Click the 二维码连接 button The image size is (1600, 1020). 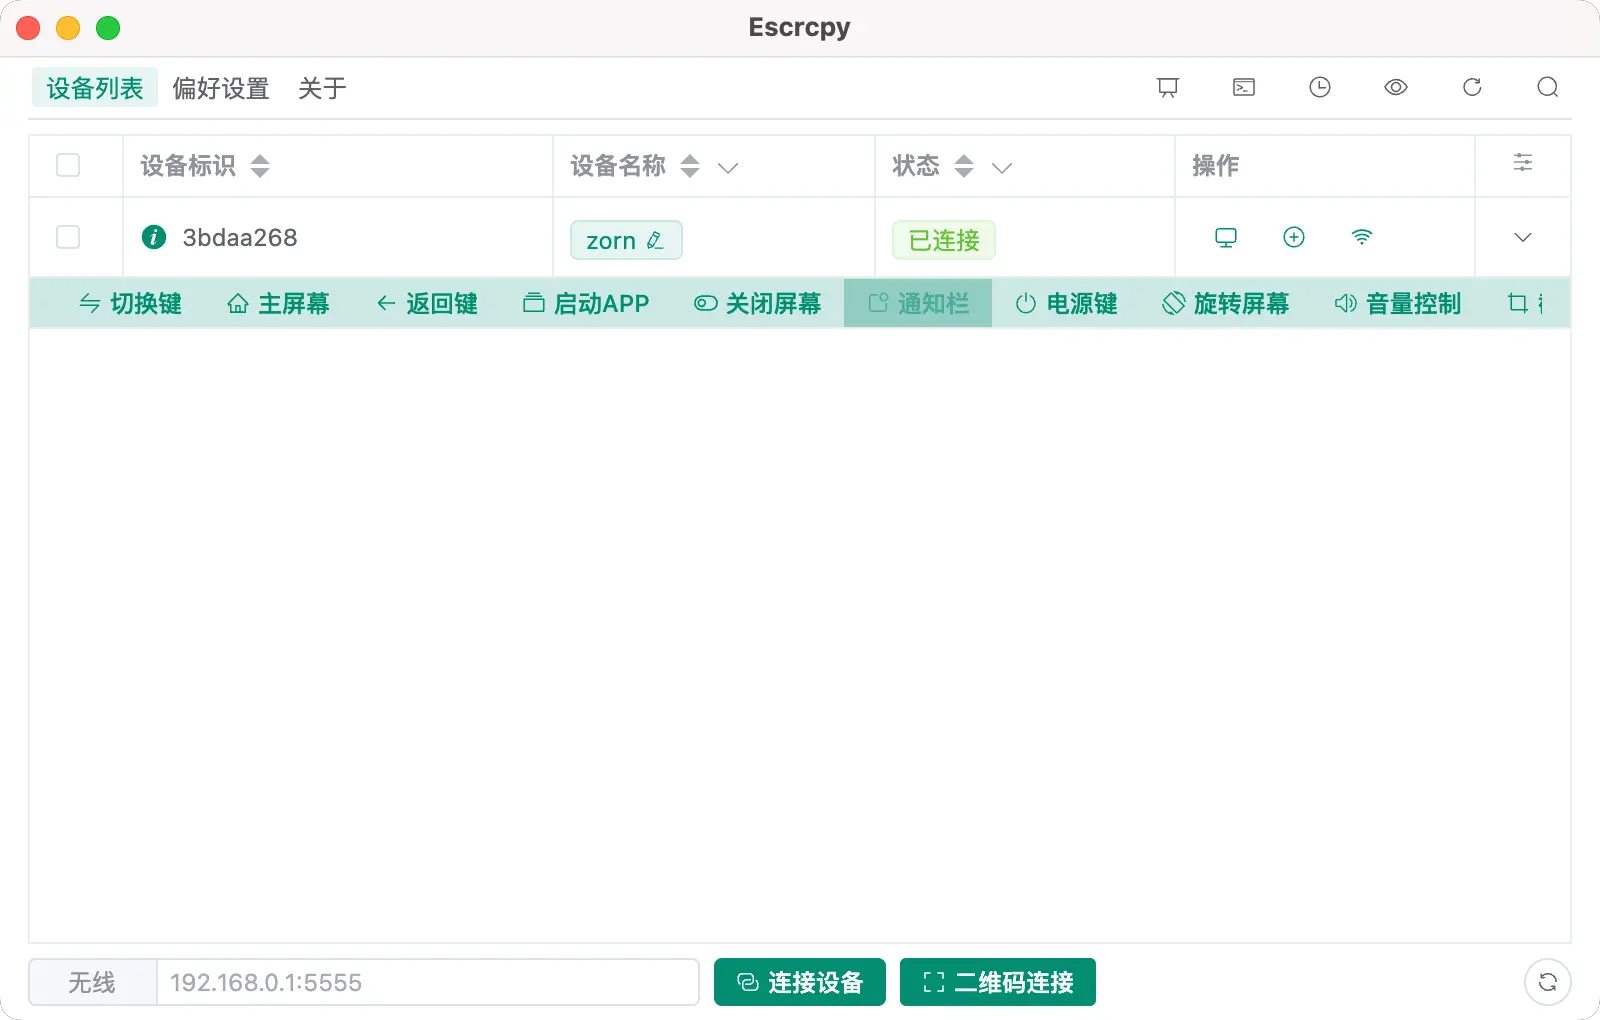pyautogui.click(x=998, y=982)
